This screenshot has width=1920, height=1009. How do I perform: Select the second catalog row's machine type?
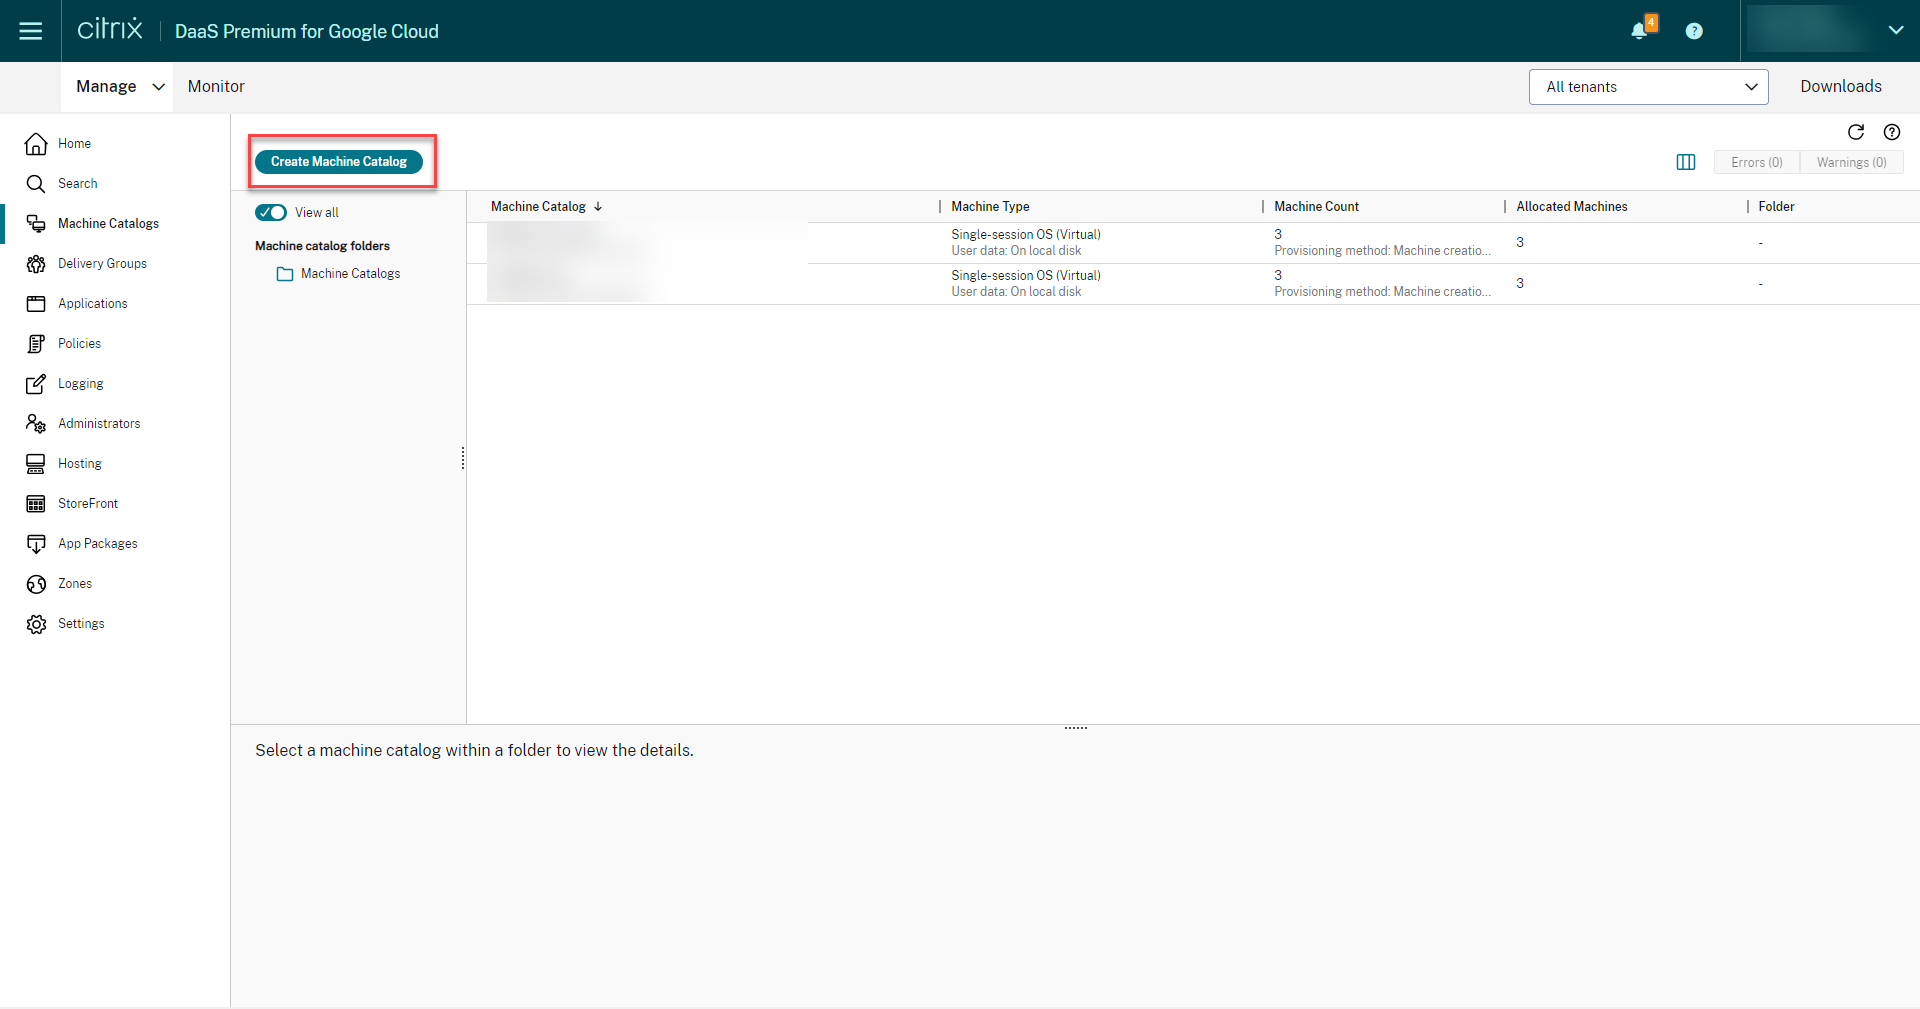coord(1026,276)
